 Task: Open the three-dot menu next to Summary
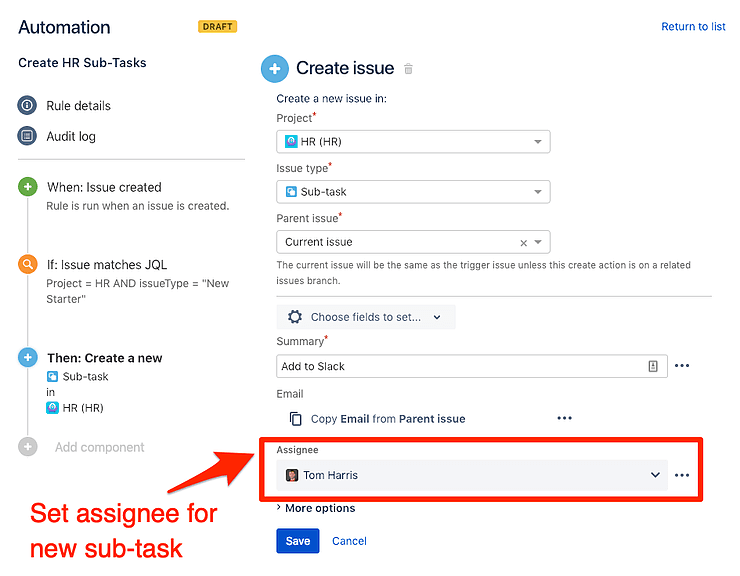682,366
